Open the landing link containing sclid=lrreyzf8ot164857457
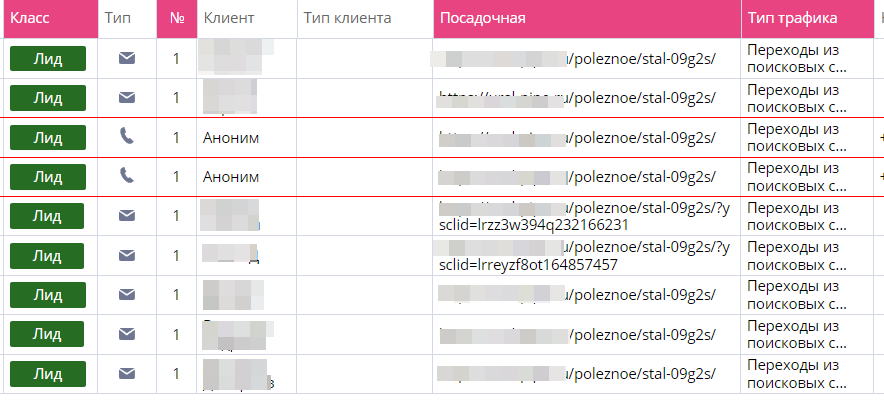 pos(585,255)
